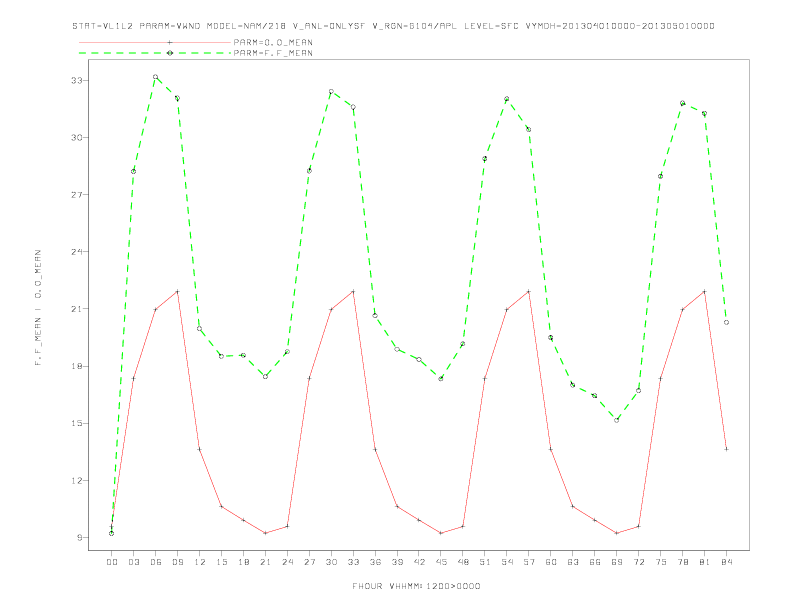
Task: Click the green F_MEAN marker at hour 78
Action: click(x=682, y=103)
